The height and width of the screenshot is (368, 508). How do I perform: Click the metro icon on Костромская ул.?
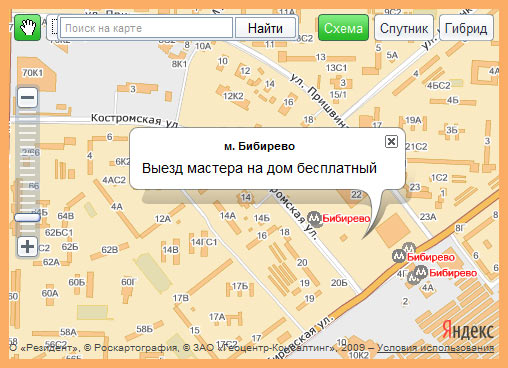[315, 219]
